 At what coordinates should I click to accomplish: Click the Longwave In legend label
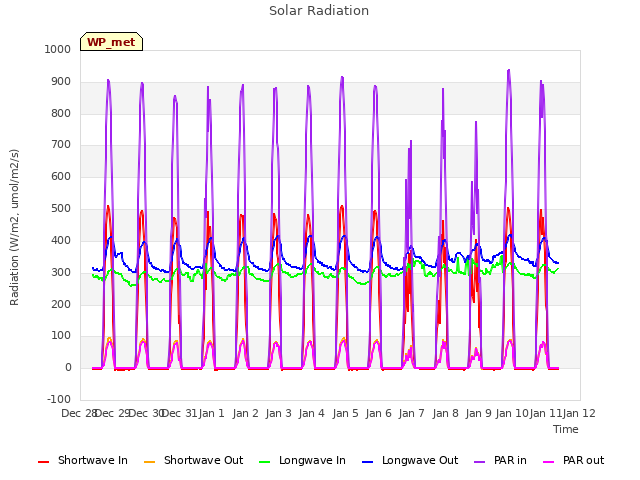pos(312,460)
